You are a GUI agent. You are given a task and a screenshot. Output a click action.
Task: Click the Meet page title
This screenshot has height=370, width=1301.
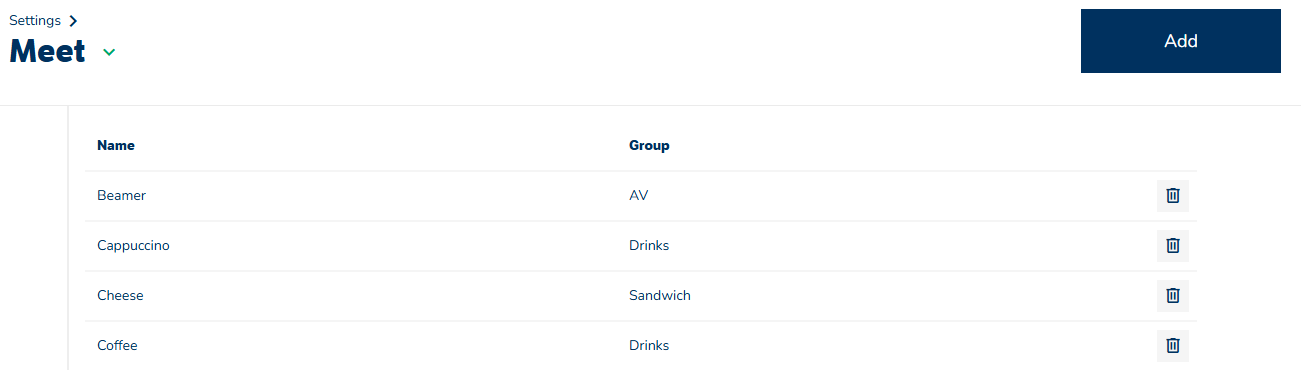(48, 52)
